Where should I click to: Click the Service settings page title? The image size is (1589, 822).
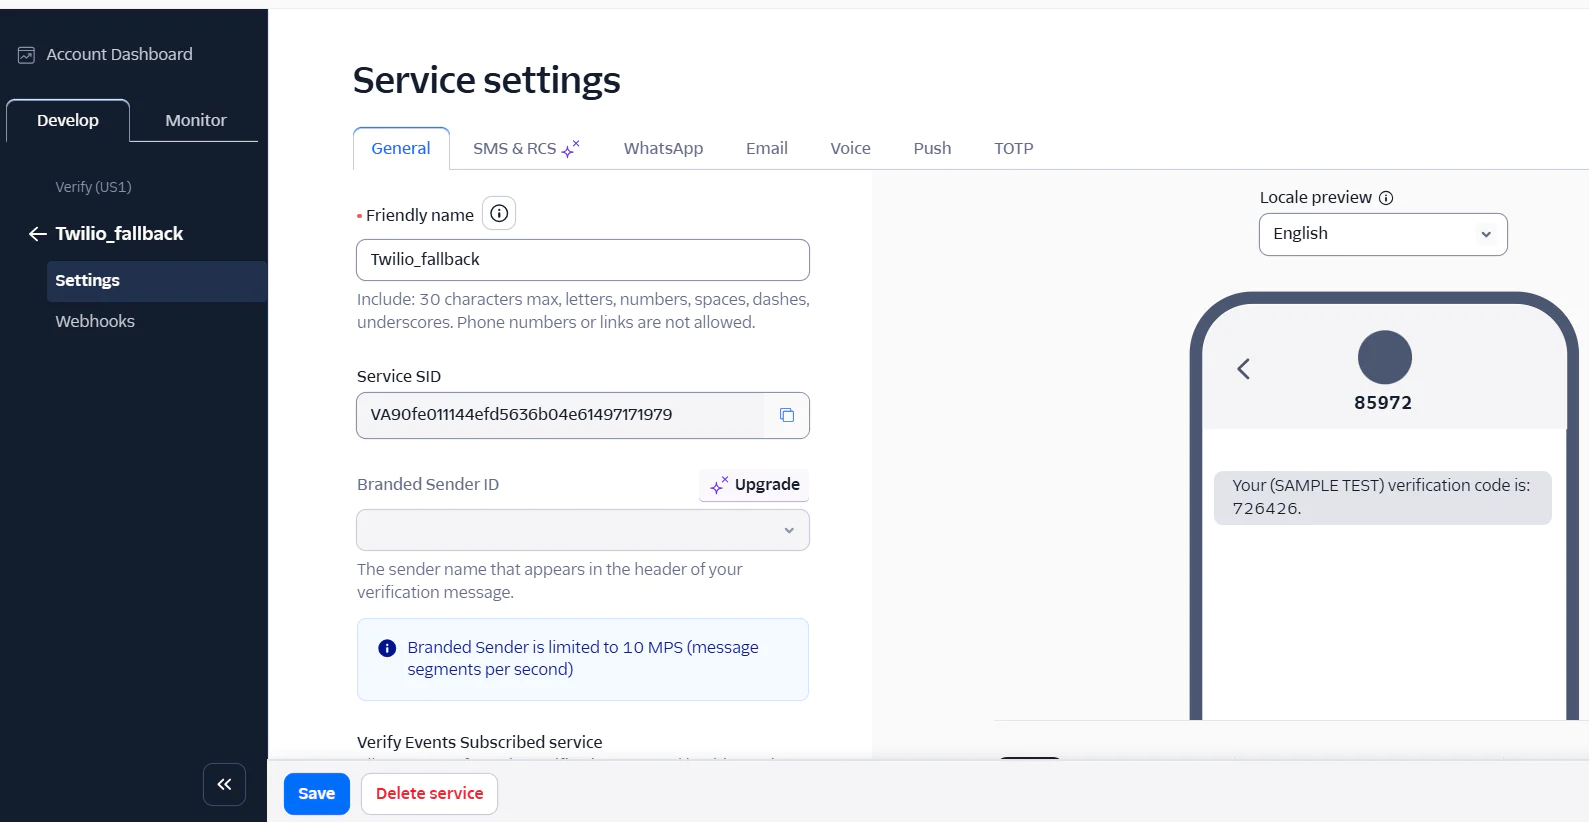pyautogui.click(x=486, y=80)
